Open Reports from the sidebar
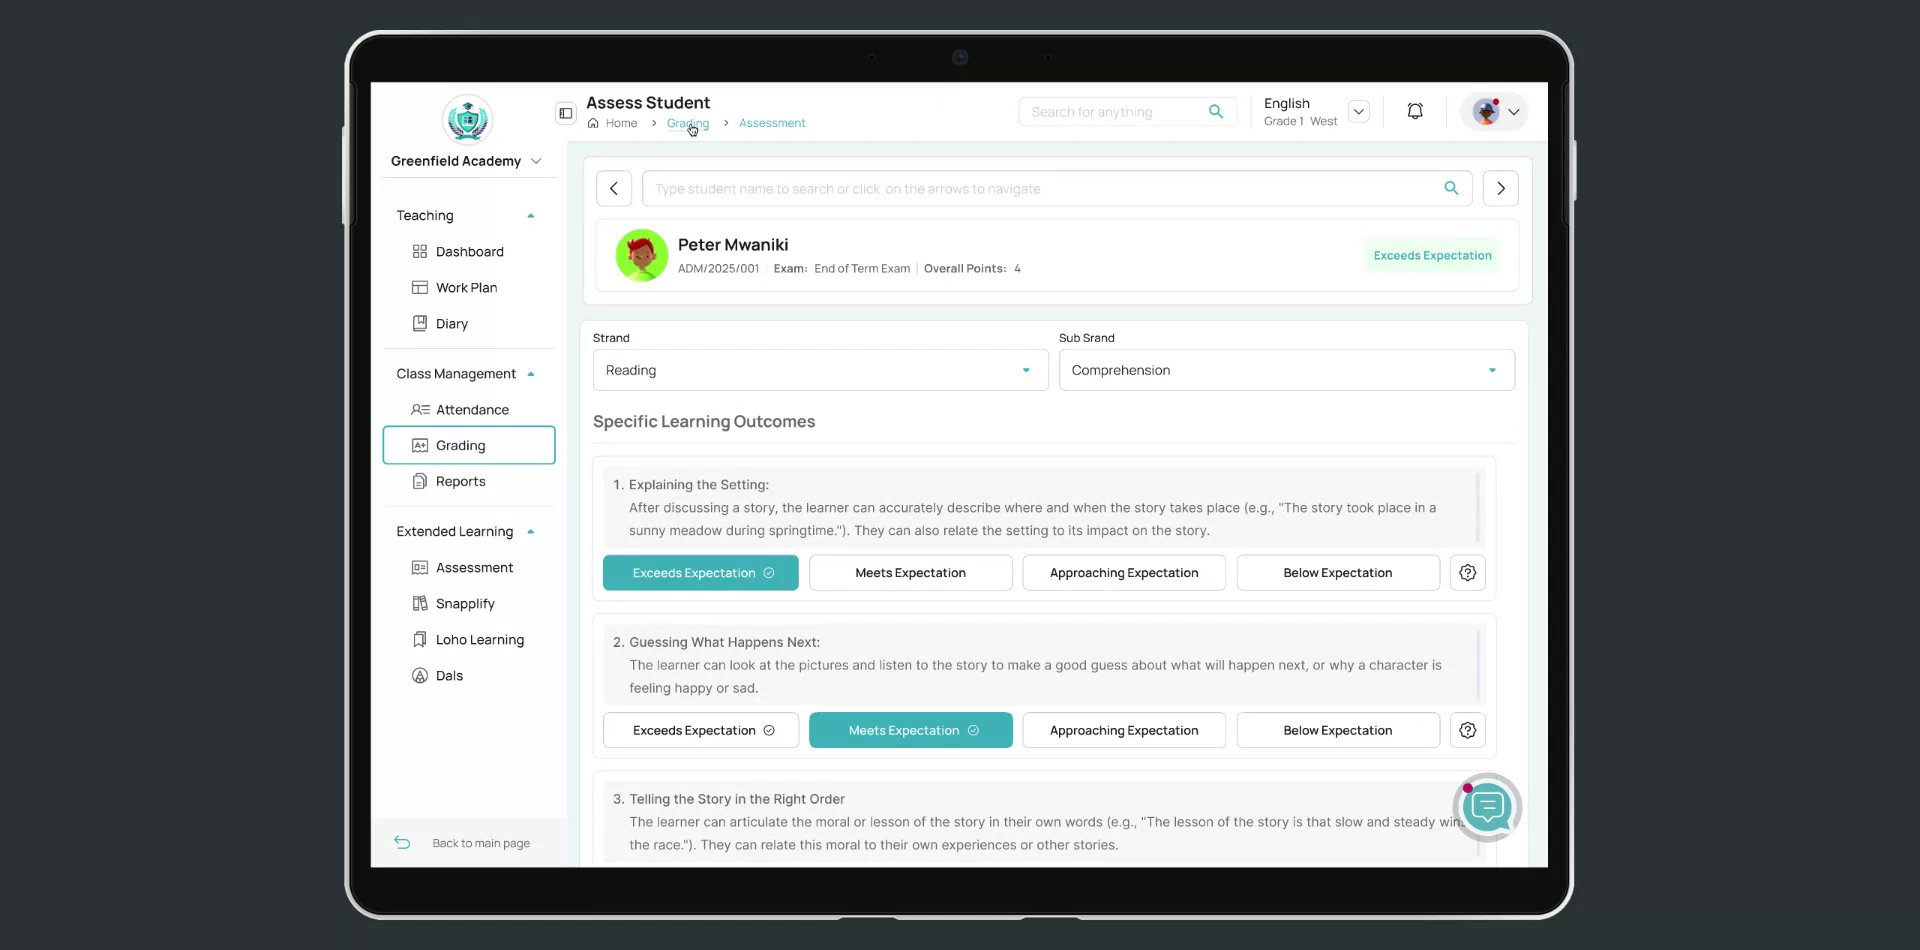 459,481
